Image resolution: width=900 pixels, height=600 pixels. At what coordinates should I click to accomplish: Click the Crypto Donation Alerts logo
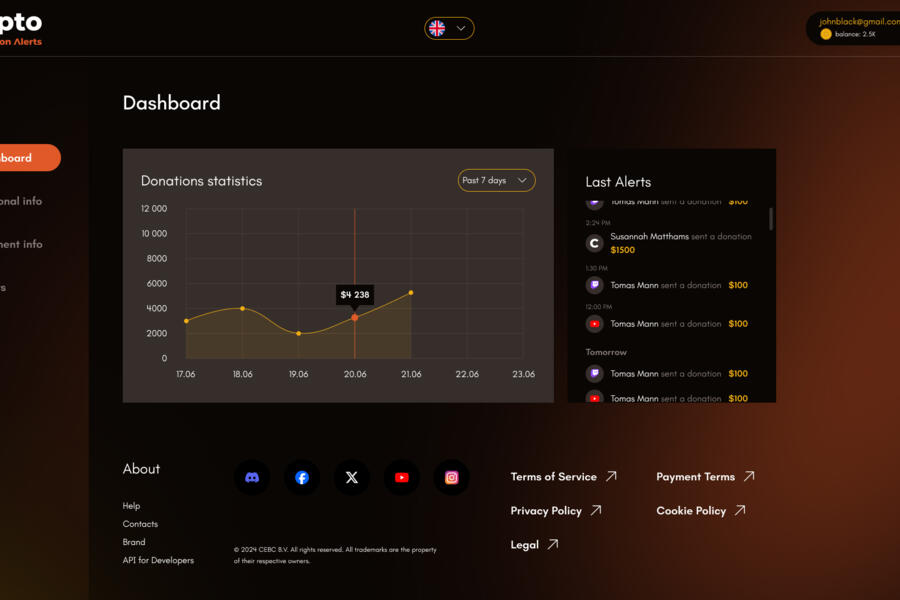click(18, 27)
